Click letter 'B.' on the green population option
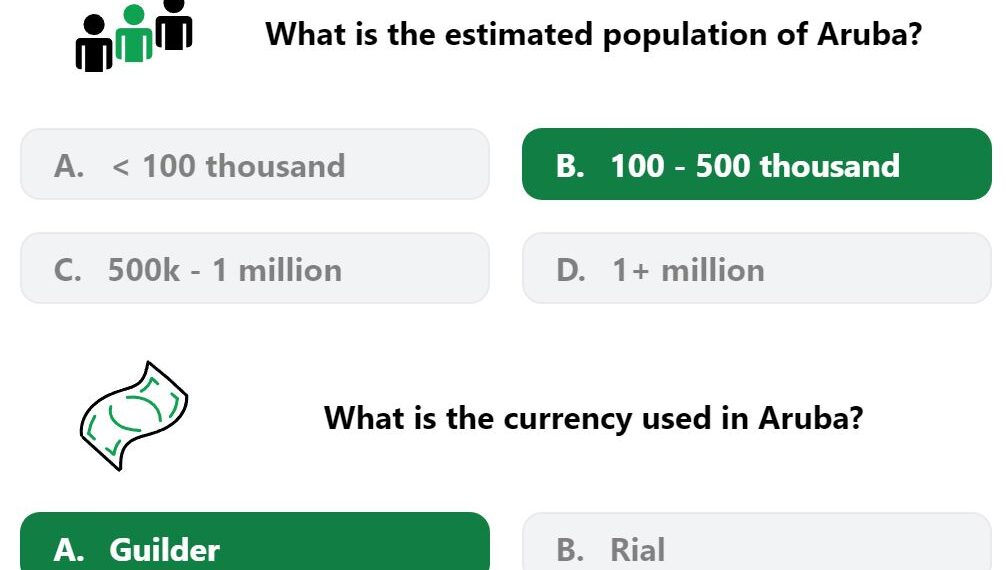Viewport: 1006px width, 570px height. [x=570, y=166]
